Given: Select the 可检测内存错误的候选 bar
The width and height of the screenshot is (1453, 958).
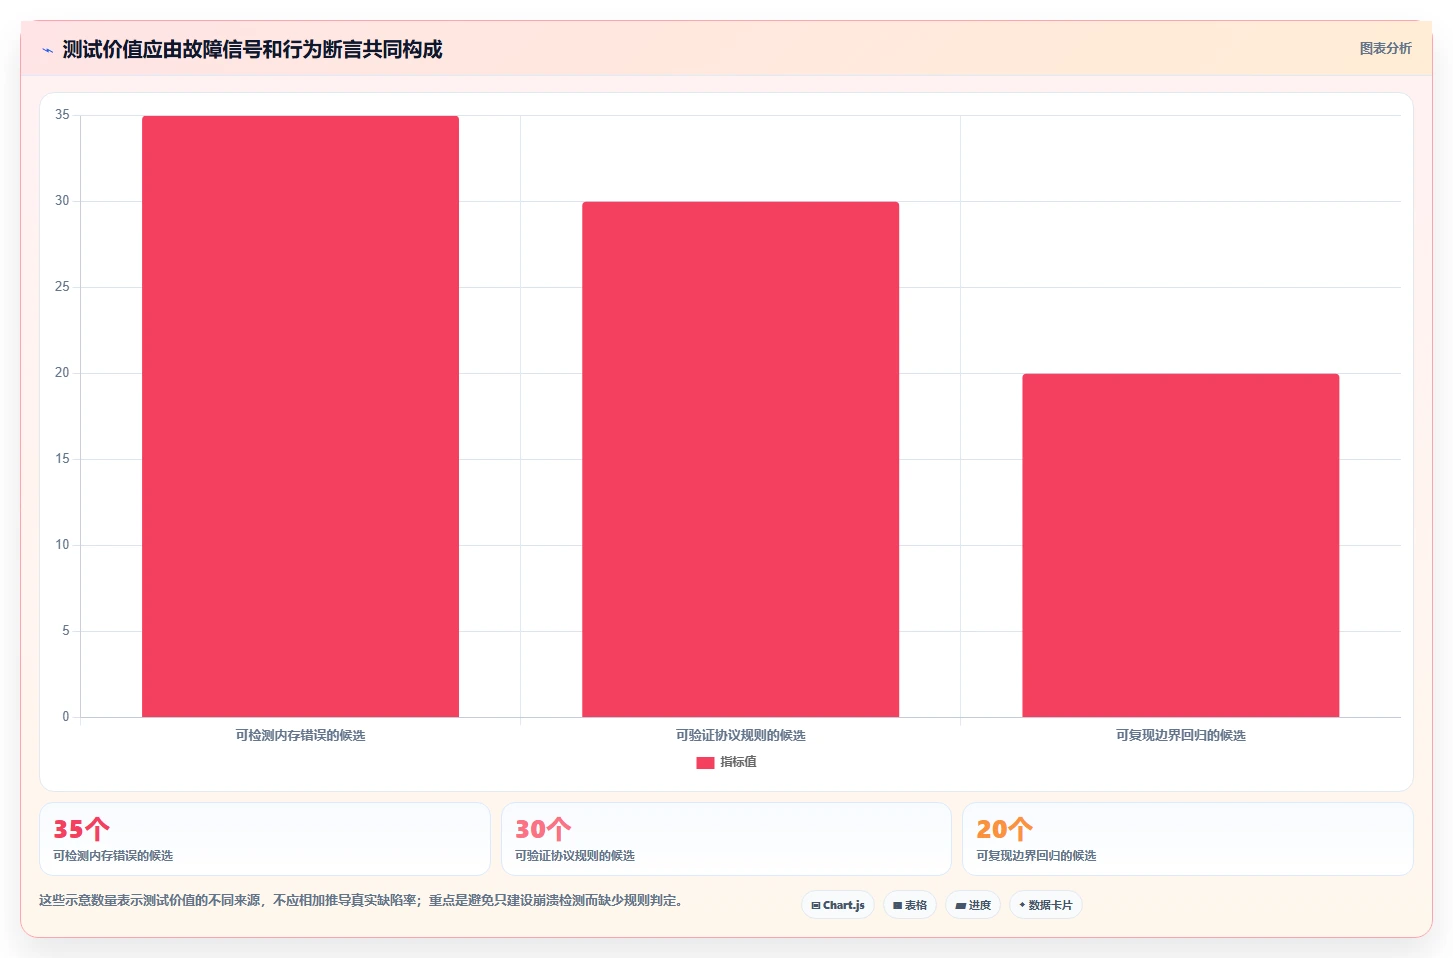Looking at the screenshot, I should pos(300,416).
